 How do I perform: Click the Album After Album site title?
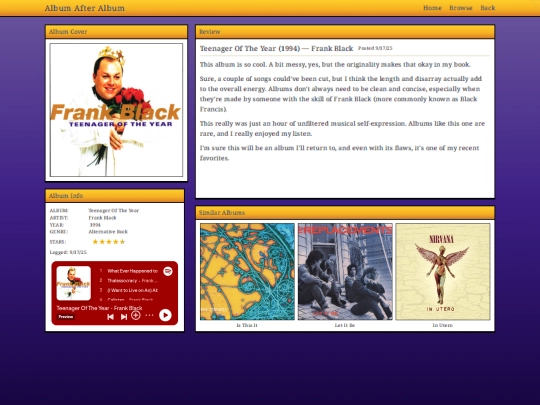85,8
